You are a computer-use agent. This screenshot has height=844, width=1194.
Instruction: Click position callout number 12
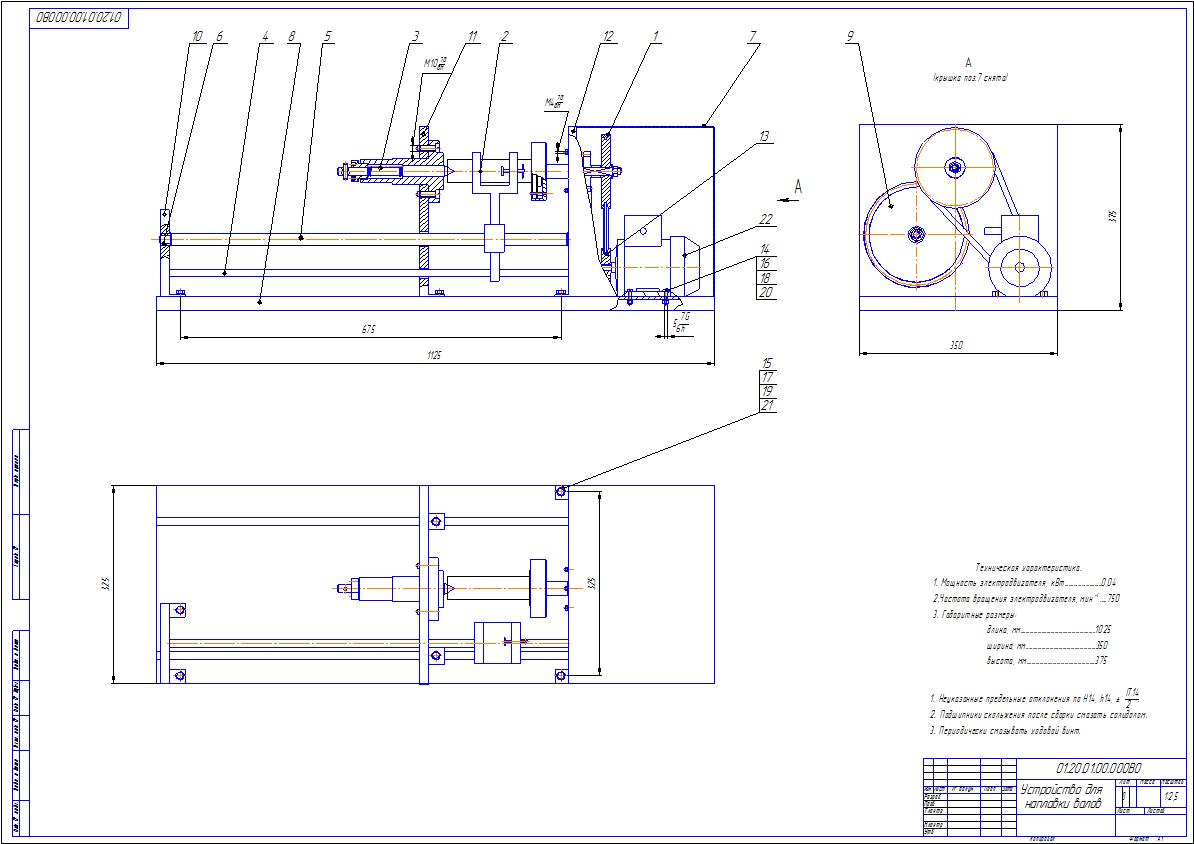(x=607, y=36)
